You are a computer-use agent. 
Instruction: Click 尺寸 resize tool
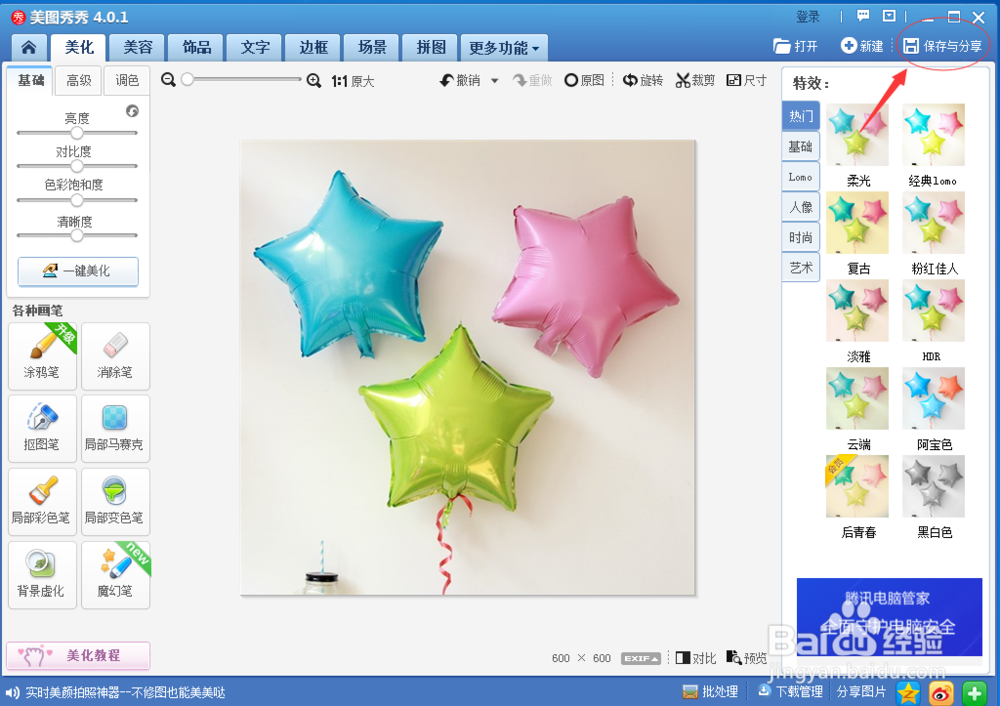[747, 80]
